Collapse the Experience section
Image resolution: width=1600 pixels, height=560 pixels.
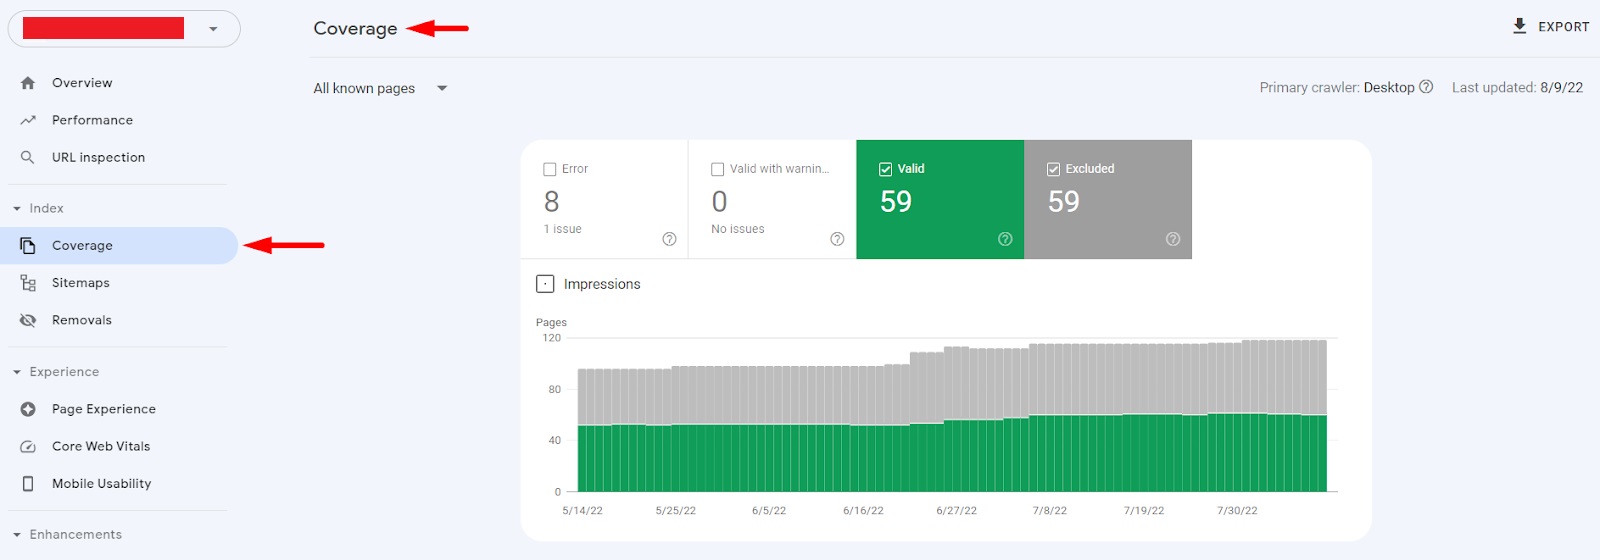(x=17, y=372)
